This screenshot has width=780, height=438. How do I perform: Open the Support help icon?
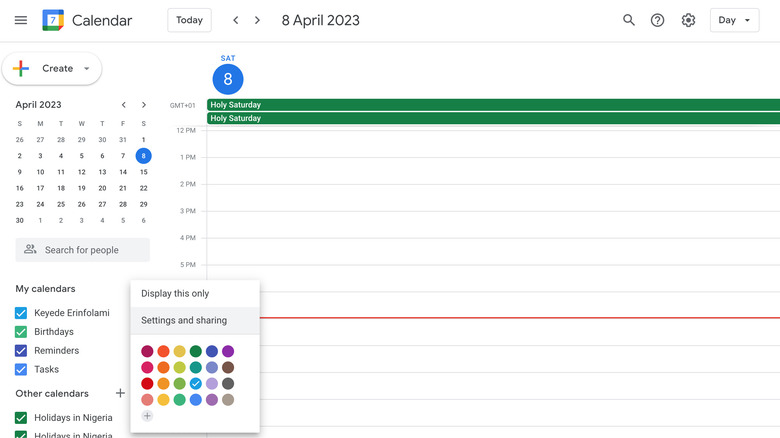(657, 20)
